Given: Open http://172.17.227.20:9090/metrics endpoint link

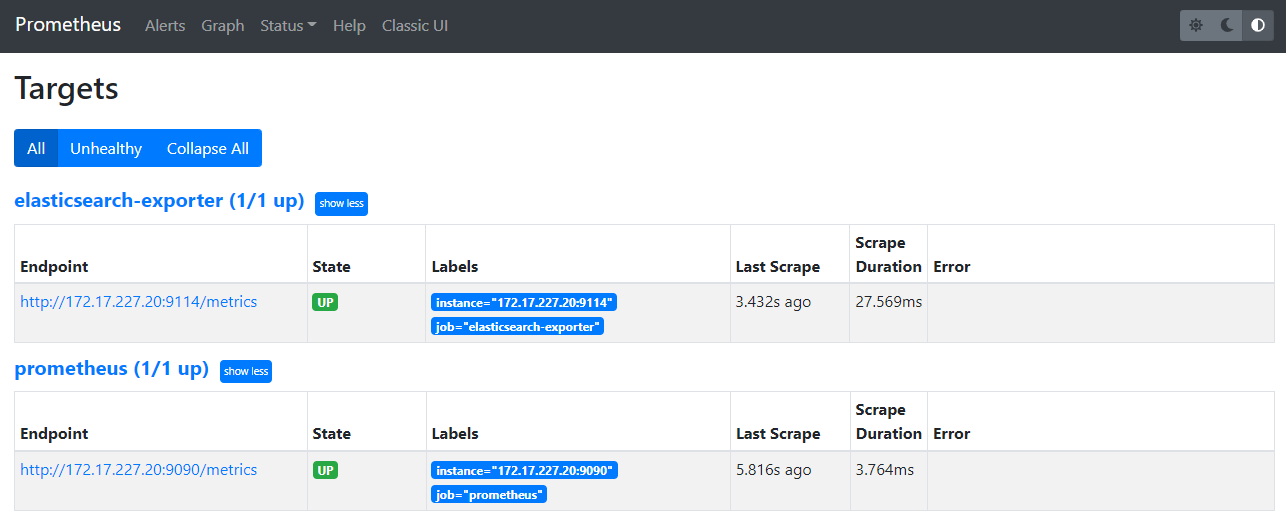Looking at the screenshot, I should (x=139, y=470).
